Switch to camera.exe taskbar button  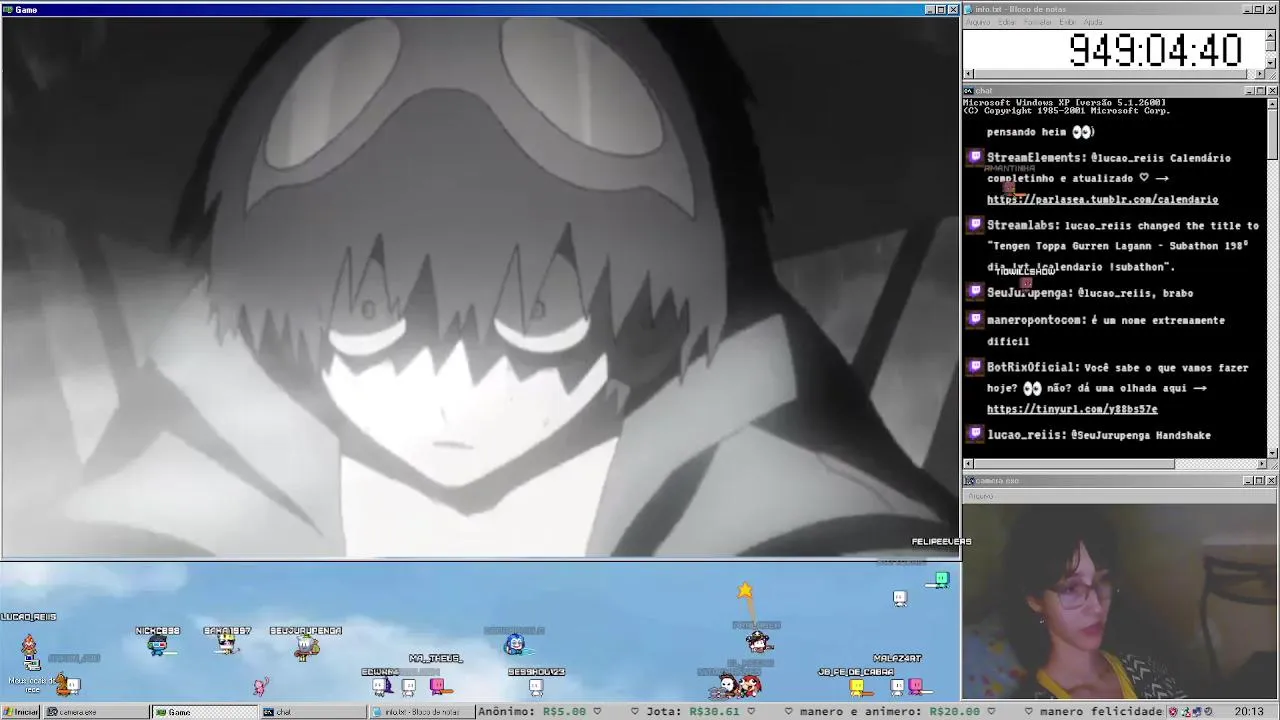pos(96,712)
